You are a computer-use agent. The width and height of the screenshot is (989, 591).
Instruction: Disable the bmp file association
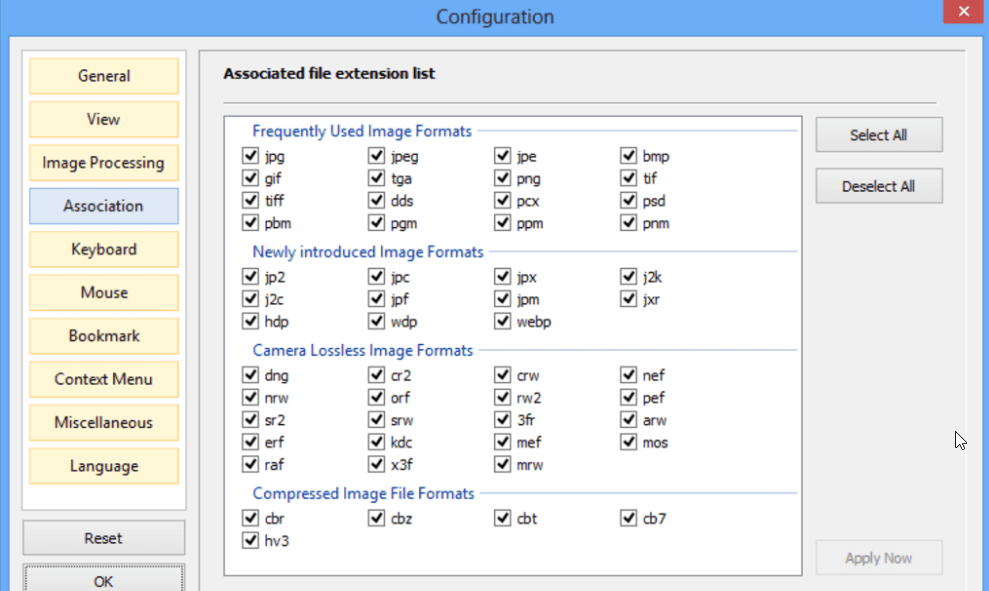pyautogui.click(x=628, y=156)
